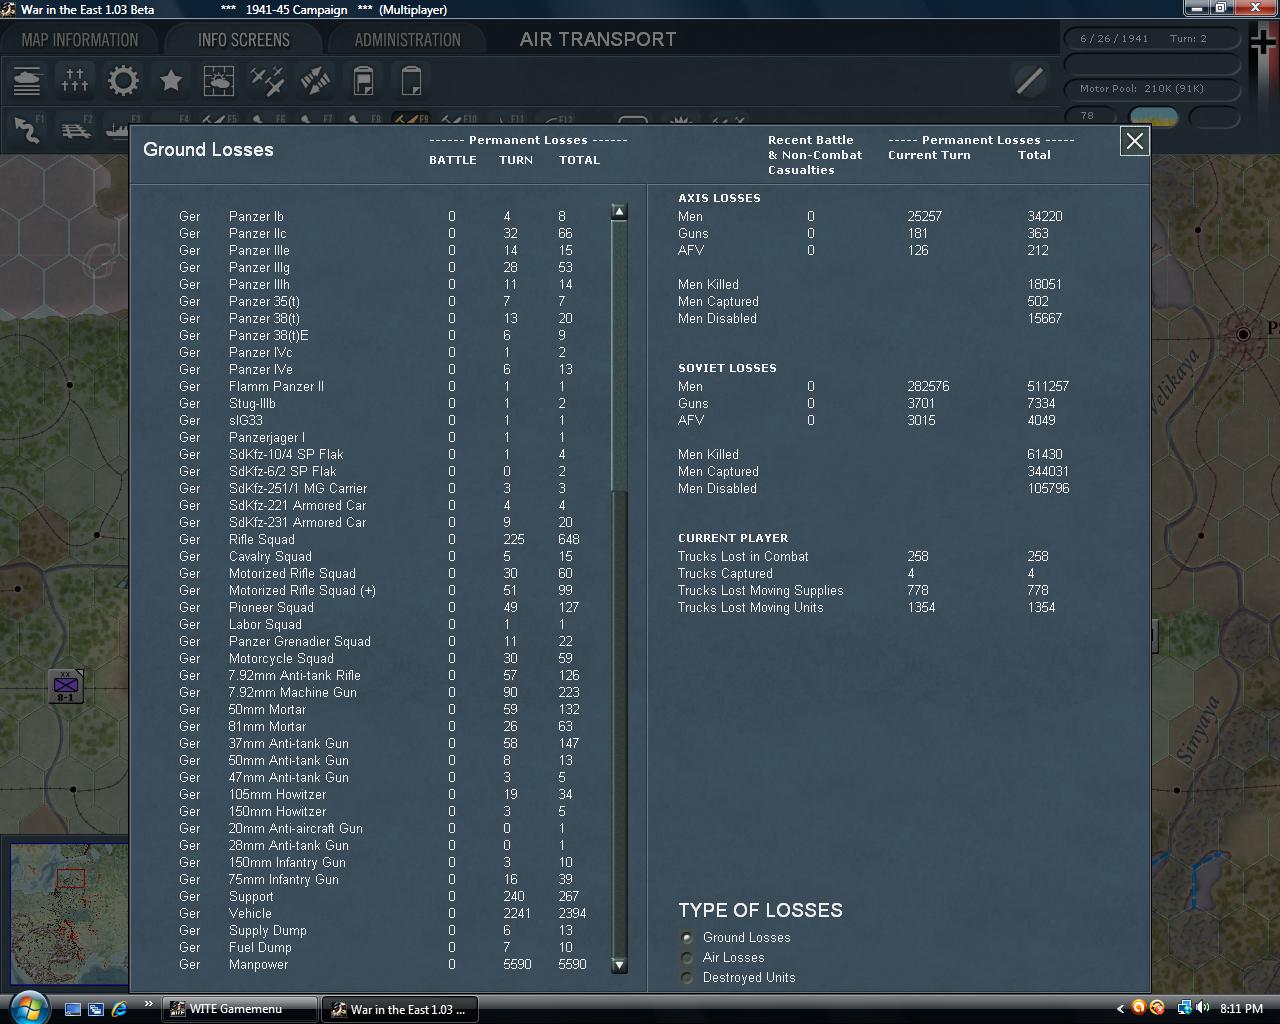Select the Ground Losses radio option

(687, 938)
